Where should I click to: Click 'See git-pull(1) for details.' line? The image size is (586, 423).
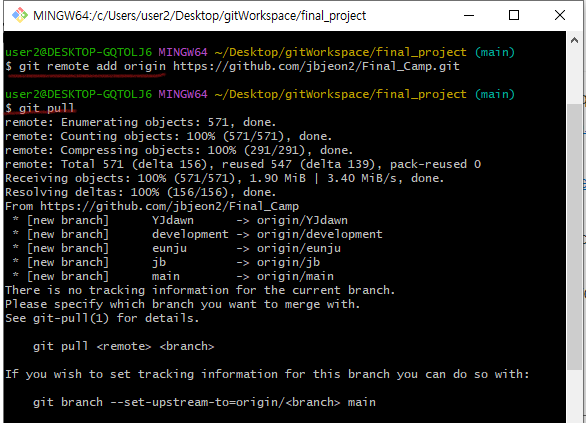[x=102, y=318]
